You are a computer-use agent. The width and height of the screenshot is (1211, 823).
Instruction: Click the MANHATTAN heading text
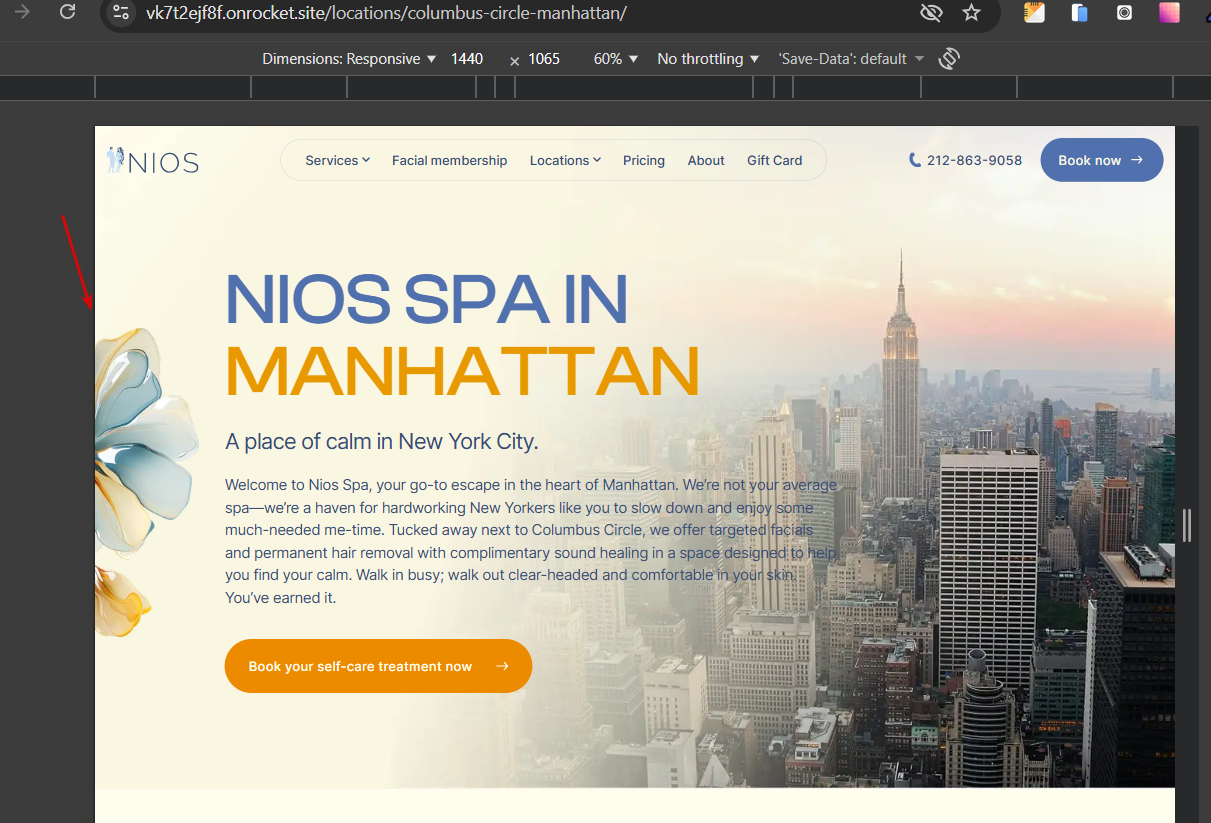[462, 372]
